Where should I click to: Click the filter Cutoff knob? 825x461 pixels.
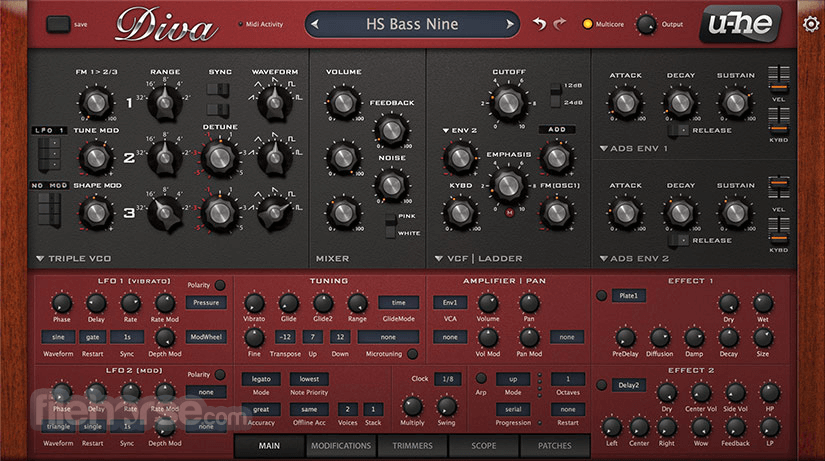coord(508,103)
